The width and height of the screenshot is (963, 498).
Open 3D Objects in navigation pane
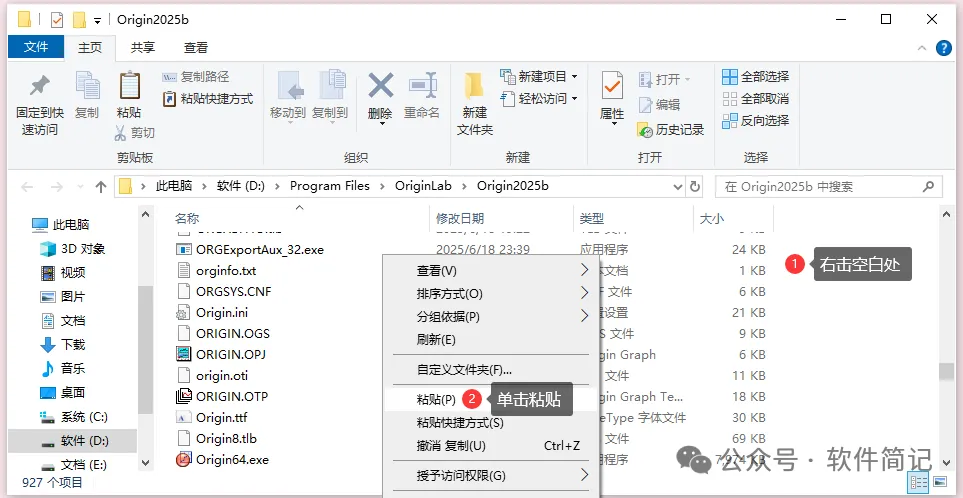tap(72, 249)
